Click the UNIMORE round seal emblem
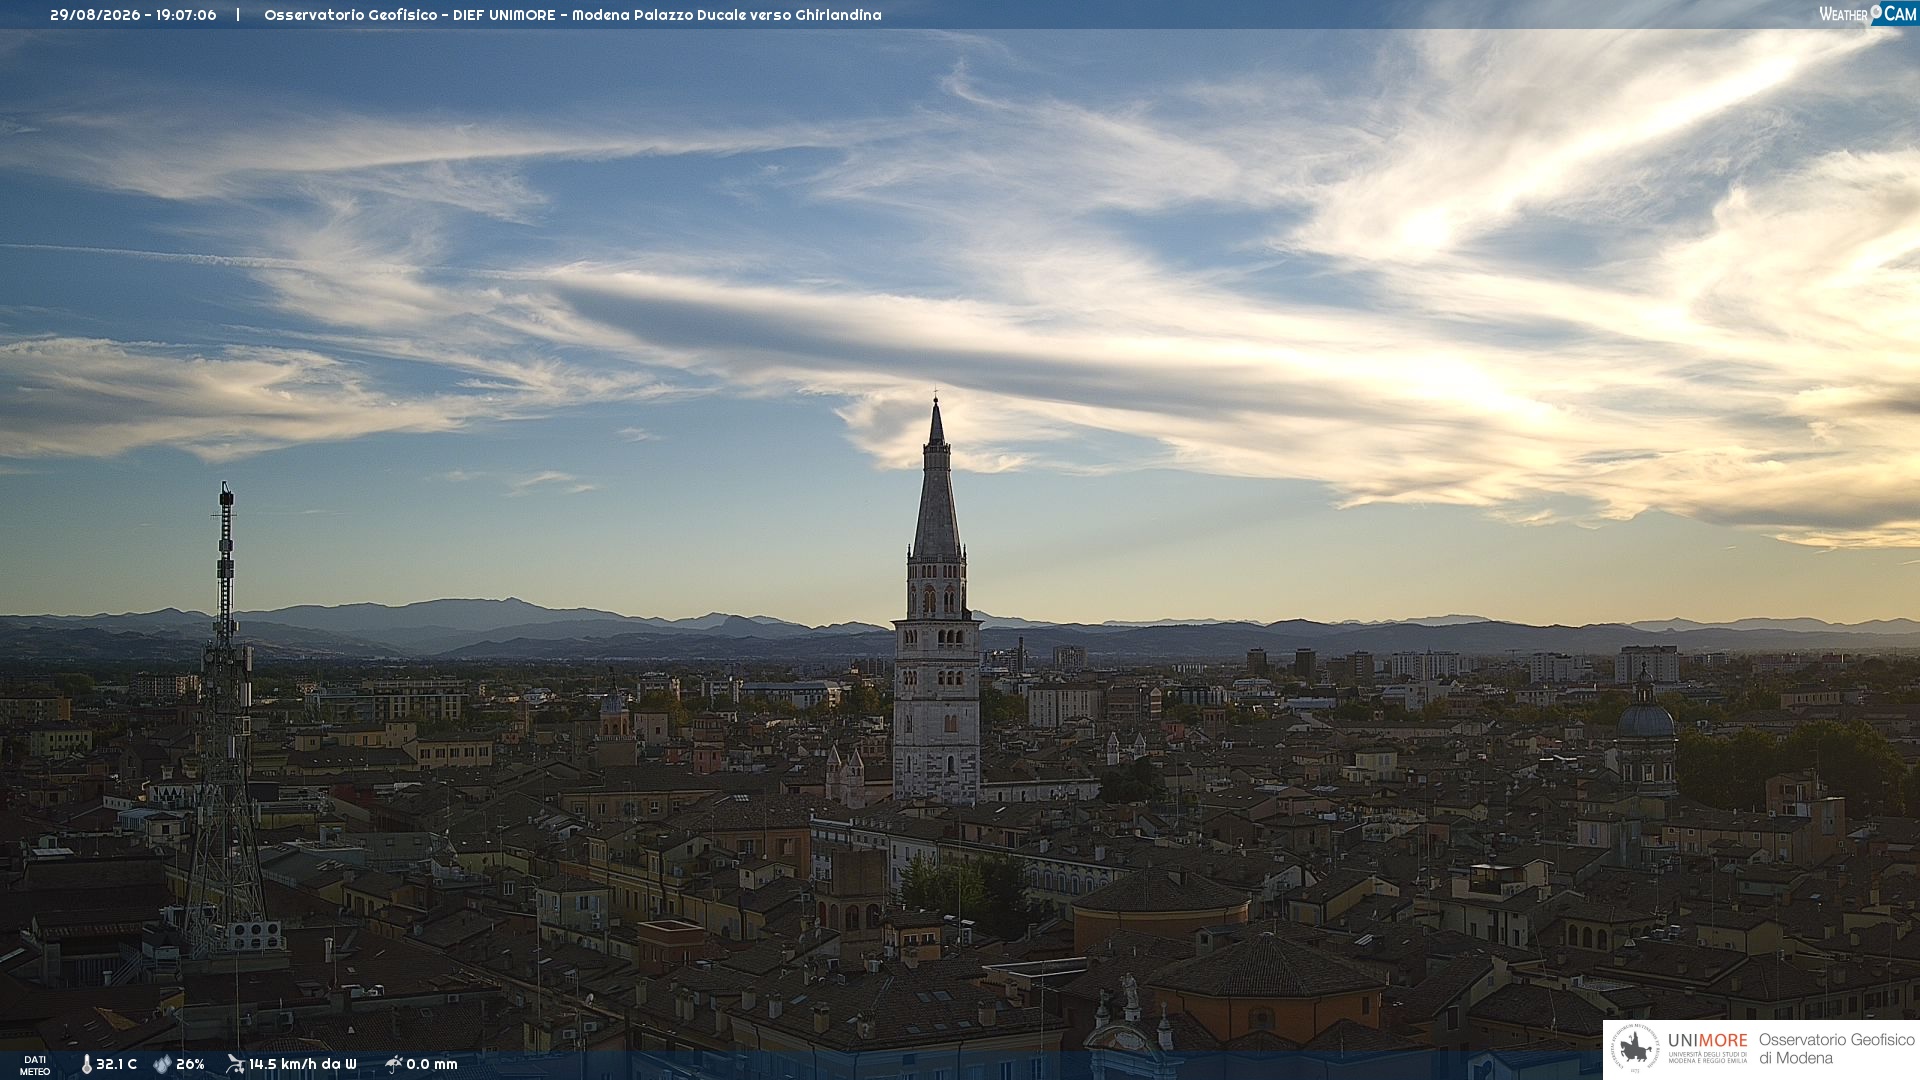The height and width of the screenshot is (1080, 1920). click(x=1635, y=1049)
